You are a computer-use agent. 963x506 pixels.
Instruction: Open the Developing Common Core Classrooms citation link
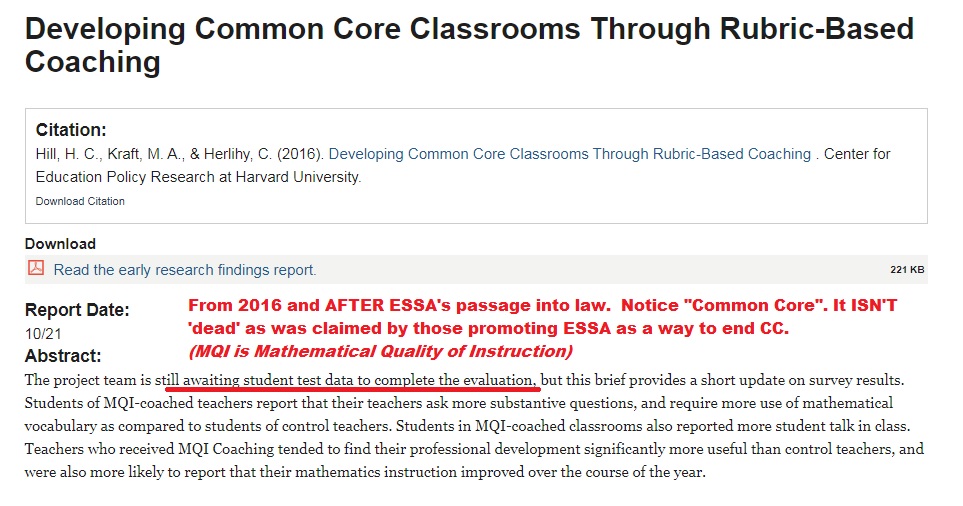570,154
